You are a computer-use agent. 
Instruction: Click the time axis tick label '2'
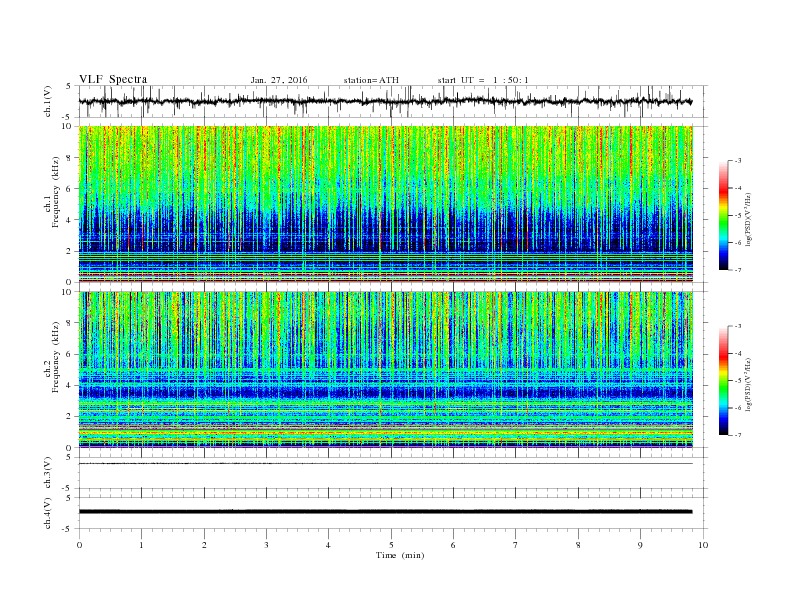coord(204,545)
